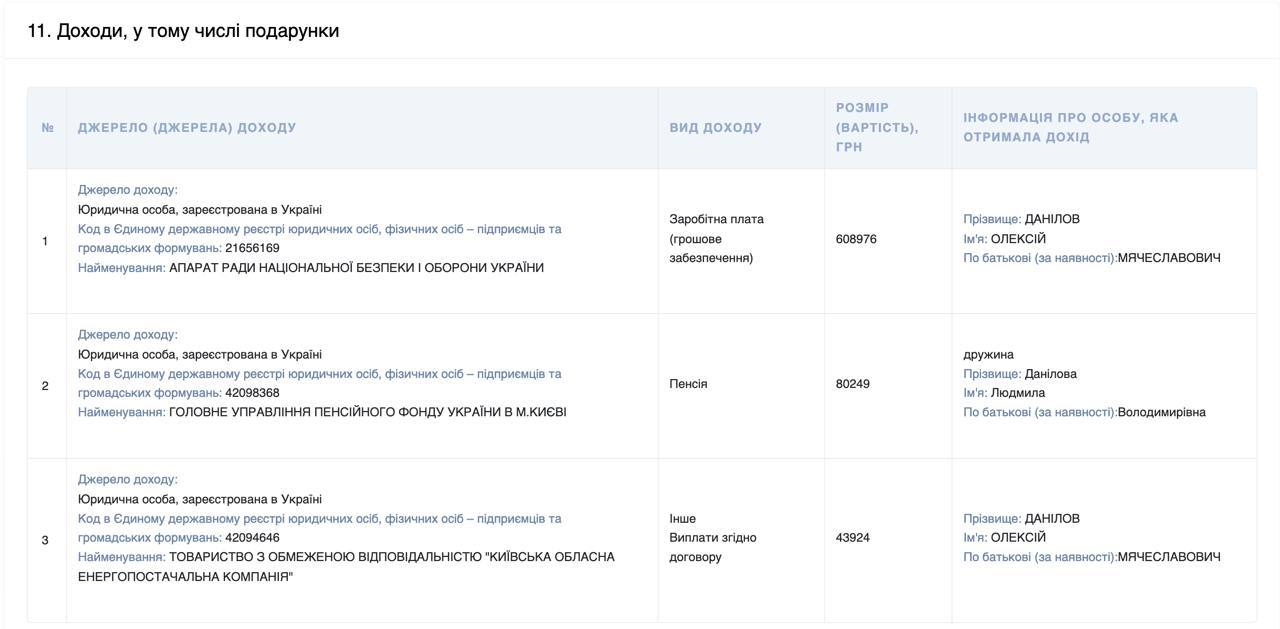This screenshot has width=1280, height=629.
Task: Click registry code 42098368
Action: click(x=252, y=393)
